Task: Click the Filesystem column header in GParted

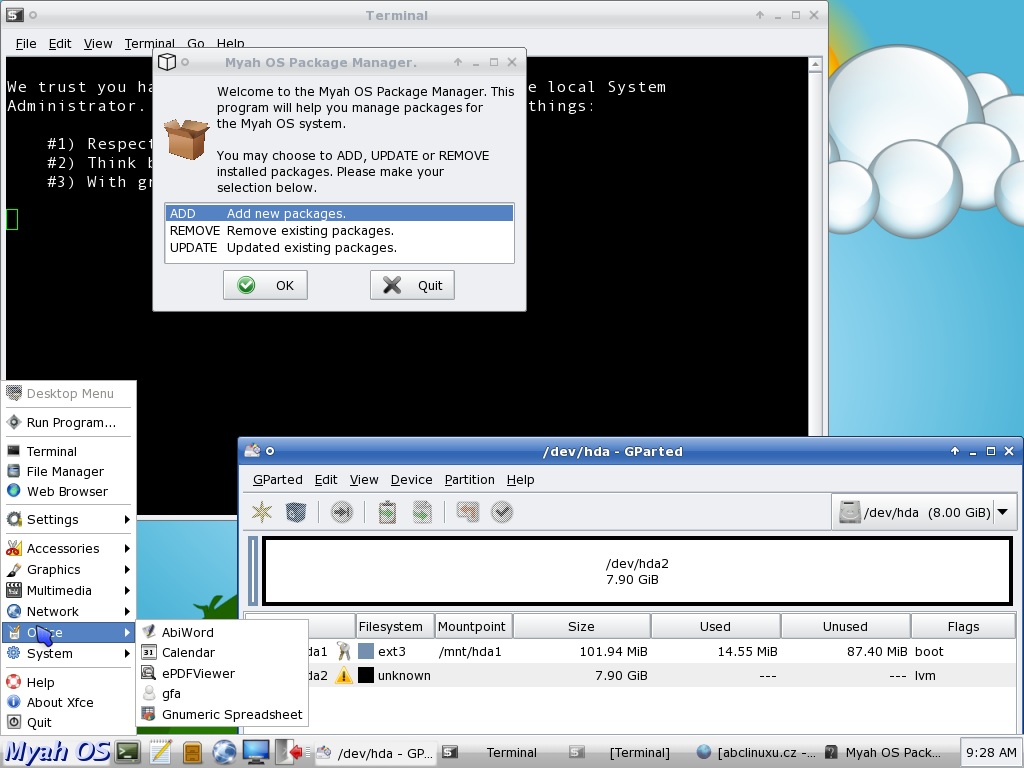Action: coord(395,626)
